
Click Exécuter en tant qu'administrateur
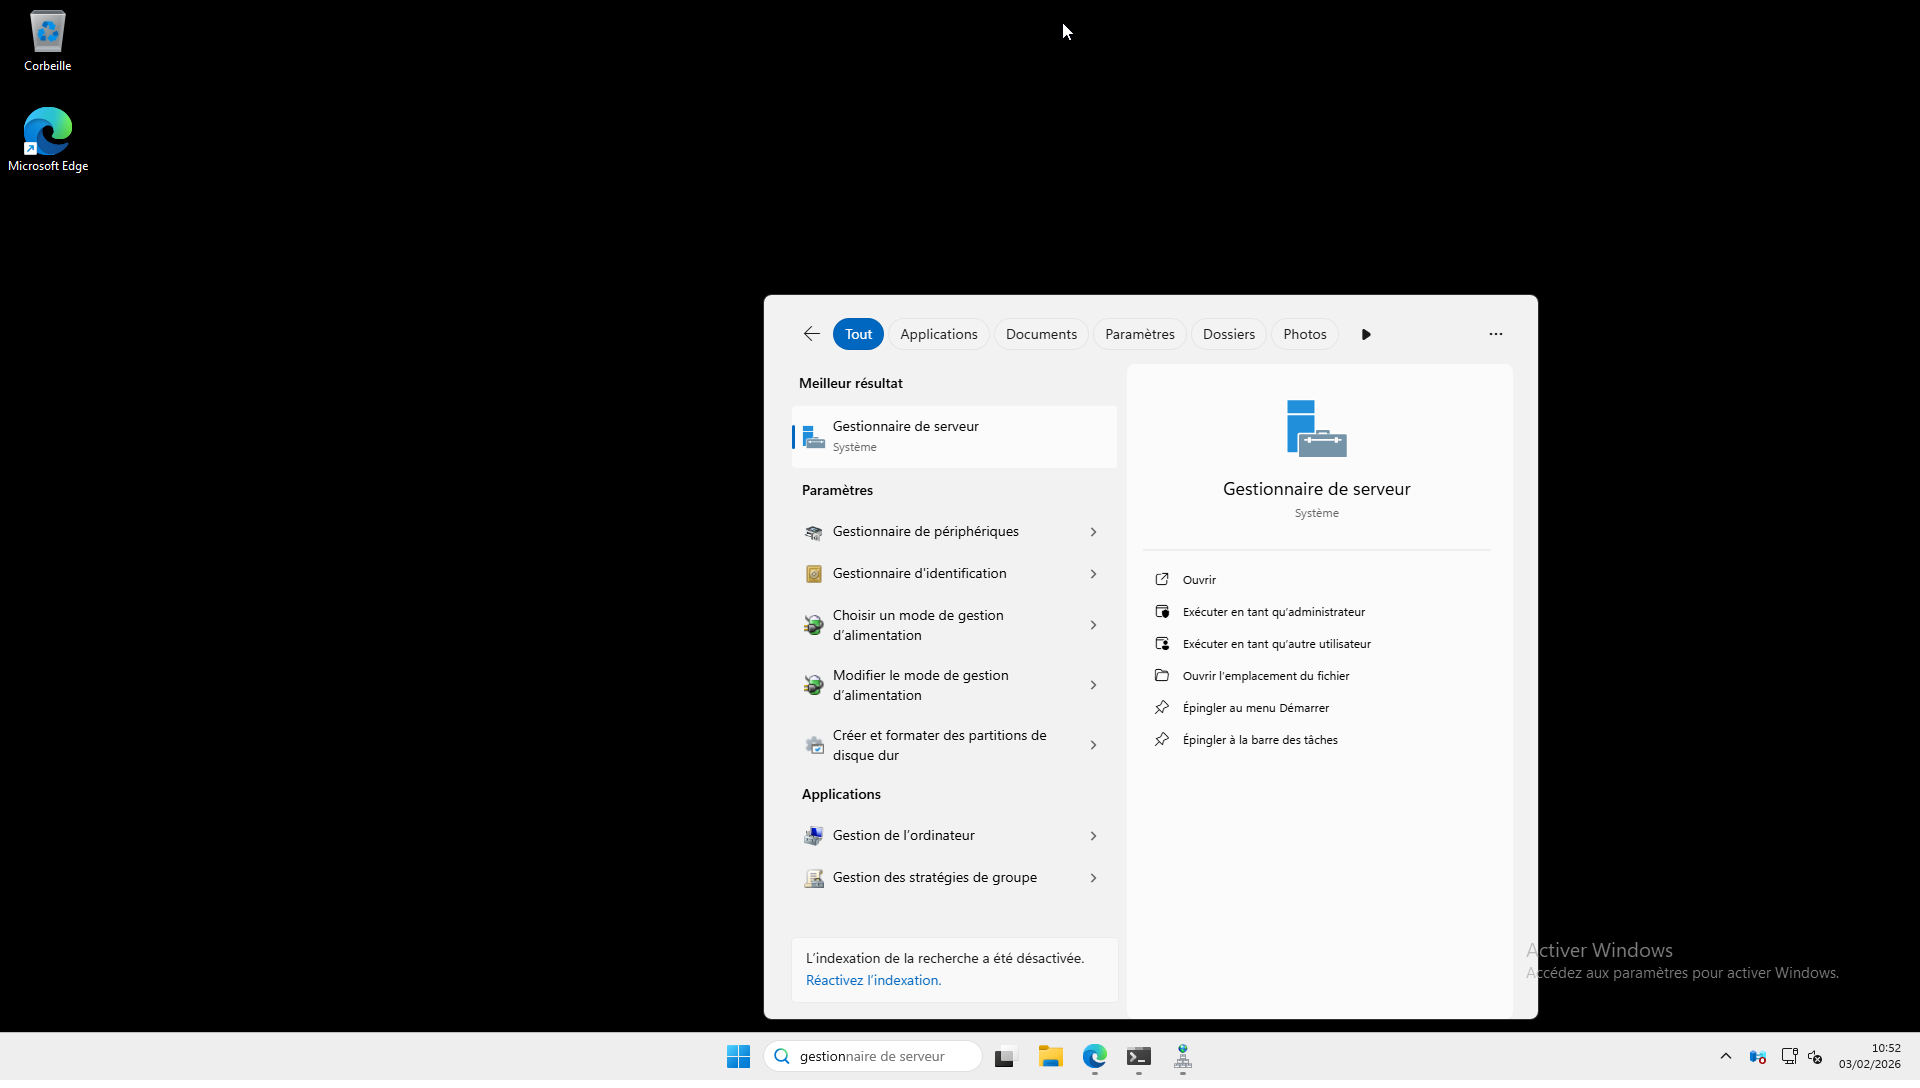coord(1273,612)
